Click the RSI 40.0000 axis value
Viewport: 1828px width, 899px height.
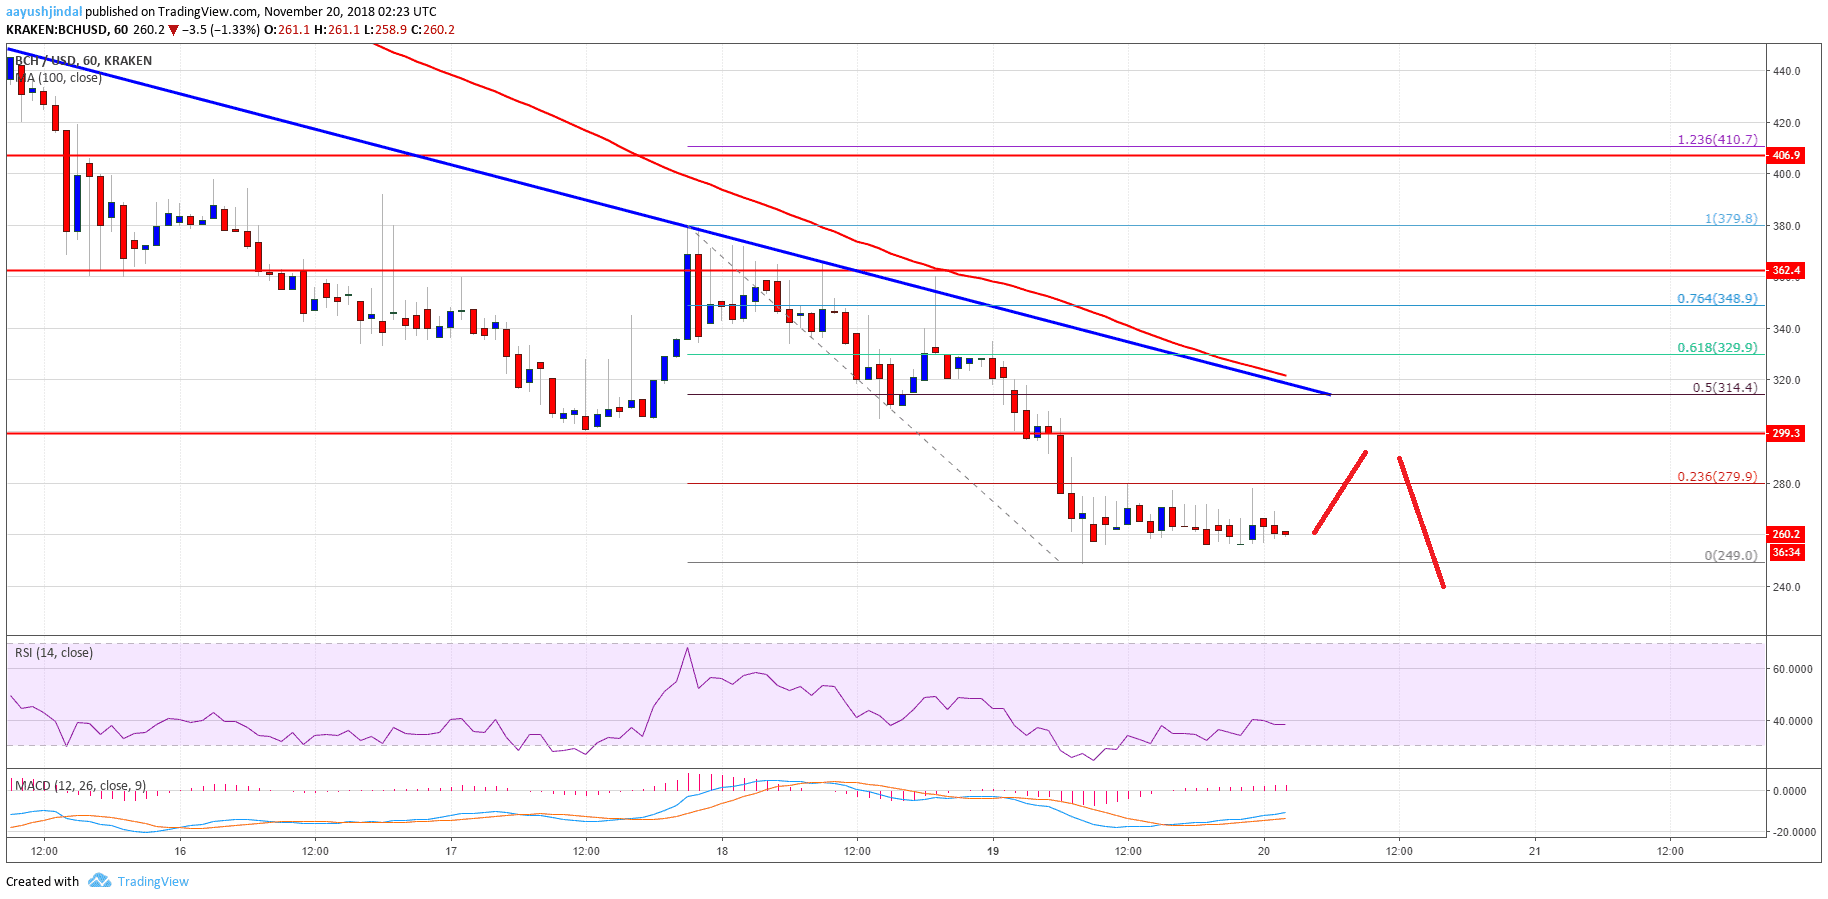[x=1792, y=721]
